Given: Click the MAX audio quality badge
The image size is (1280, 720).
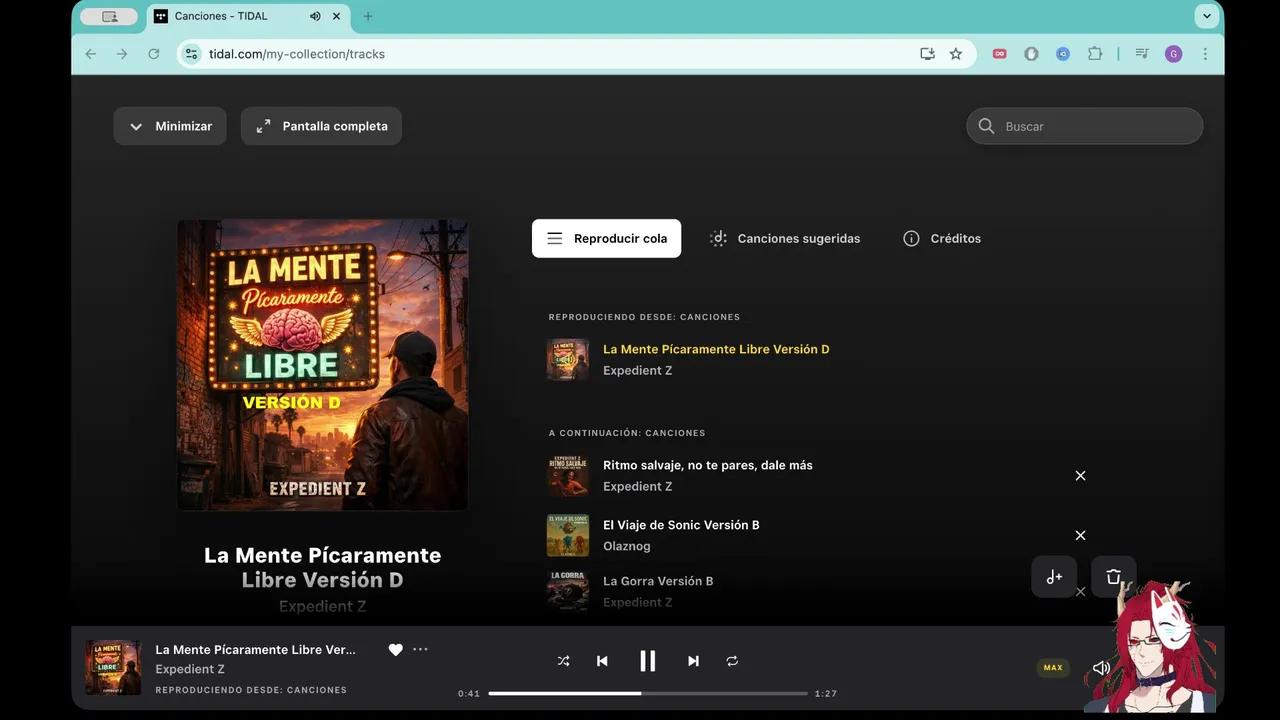Looking at the screenshot, I should [1053, 668].
